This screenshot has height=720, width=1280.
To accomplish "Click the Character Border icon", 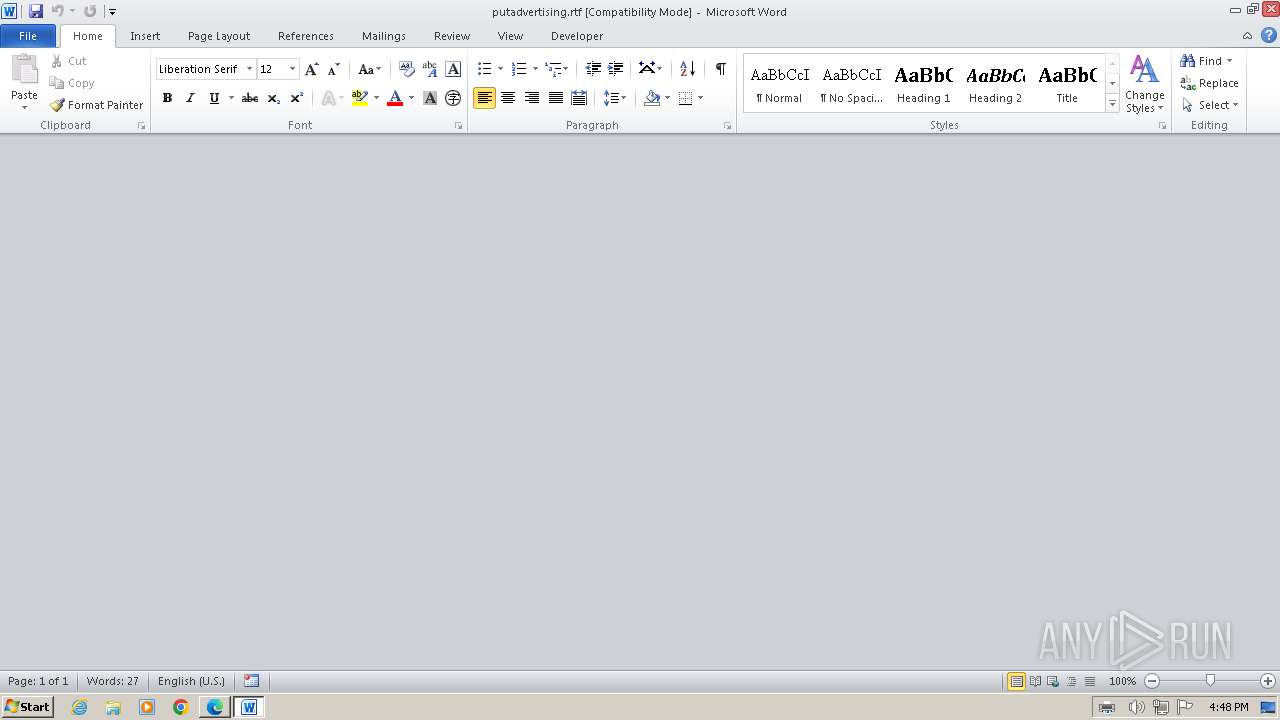I will (453, 69).
